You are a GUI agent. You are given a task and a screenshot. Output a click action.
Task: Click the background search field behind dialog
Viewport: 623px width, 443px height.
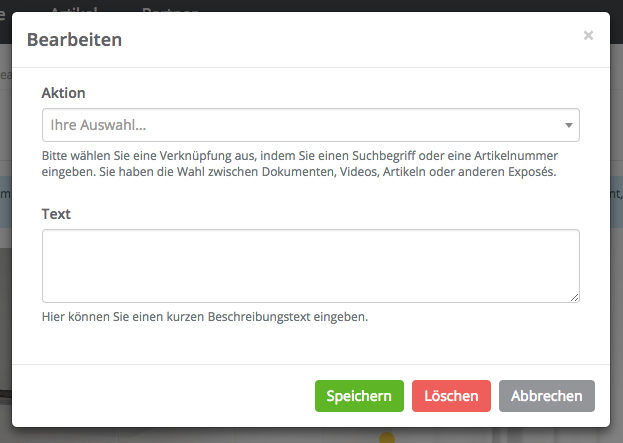coord(5,75)
